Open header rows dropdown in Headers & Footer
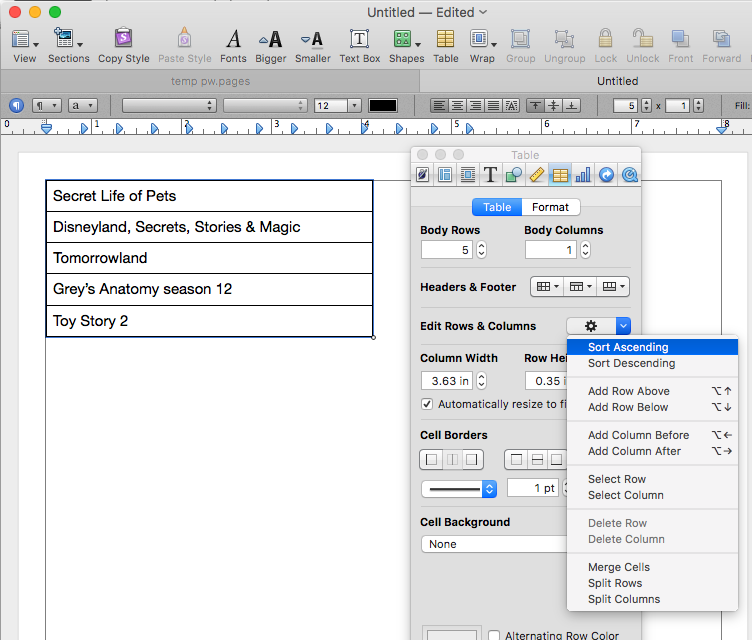Screen dimensions: 752x640 point(580,286)
